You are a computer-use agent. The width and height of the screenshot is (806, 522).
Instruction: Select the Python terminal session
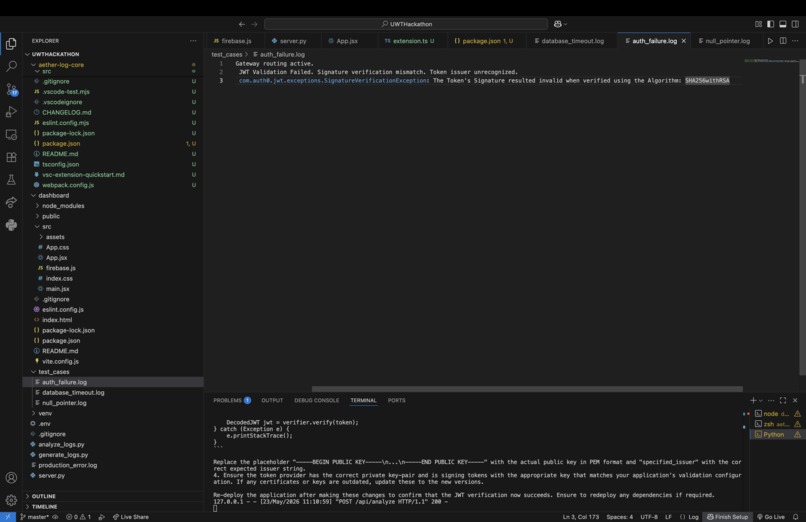[777, 434]
